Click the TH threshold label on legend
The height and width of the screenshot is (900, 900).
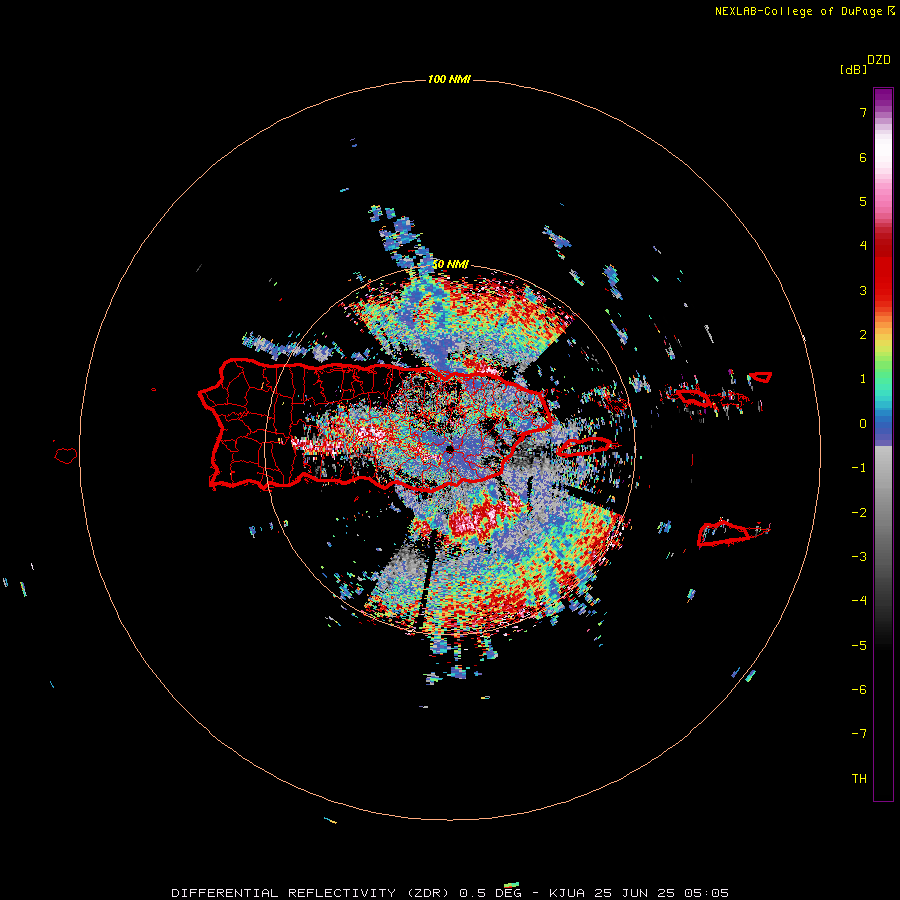click(x=859, y=779)
